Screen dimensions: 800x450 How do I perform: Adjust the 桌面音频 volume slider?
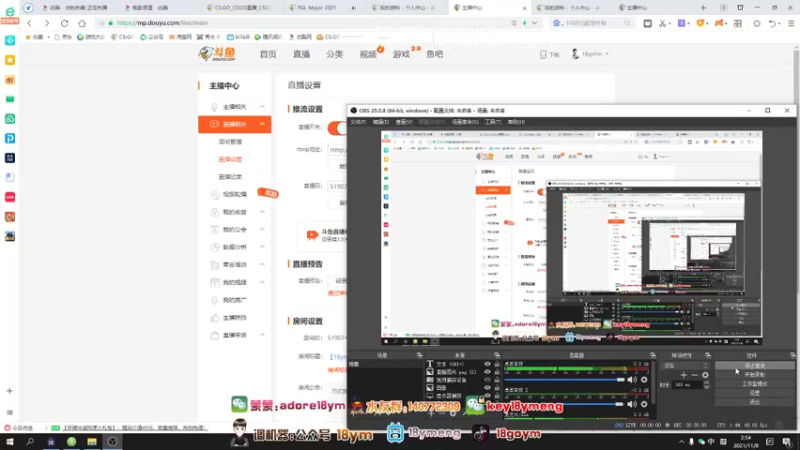point(564,380)
